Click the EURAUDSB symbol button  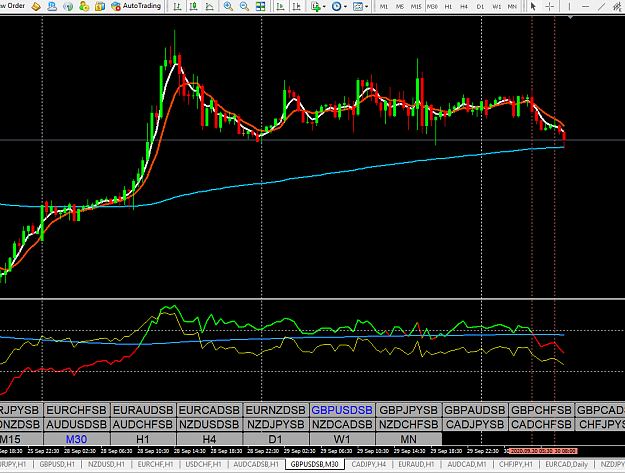143,410
